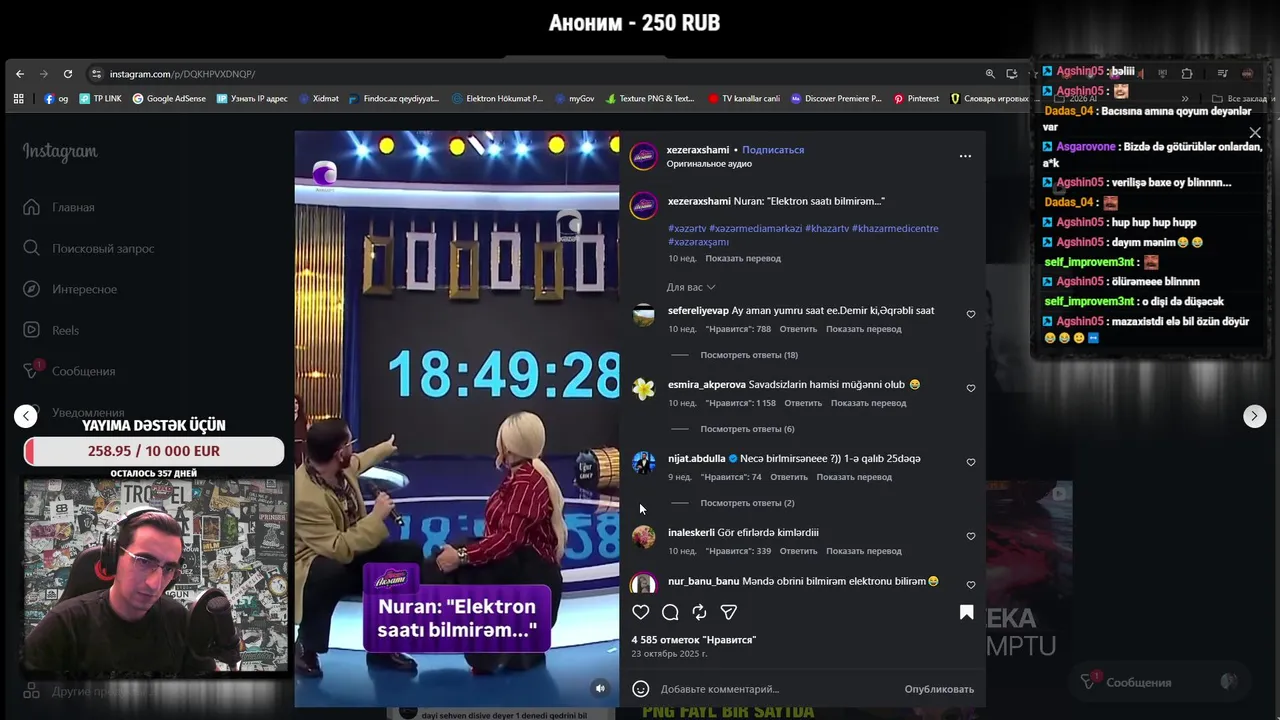
Task: Open the TP LINK bookmark
Action: tap(100, 99)
